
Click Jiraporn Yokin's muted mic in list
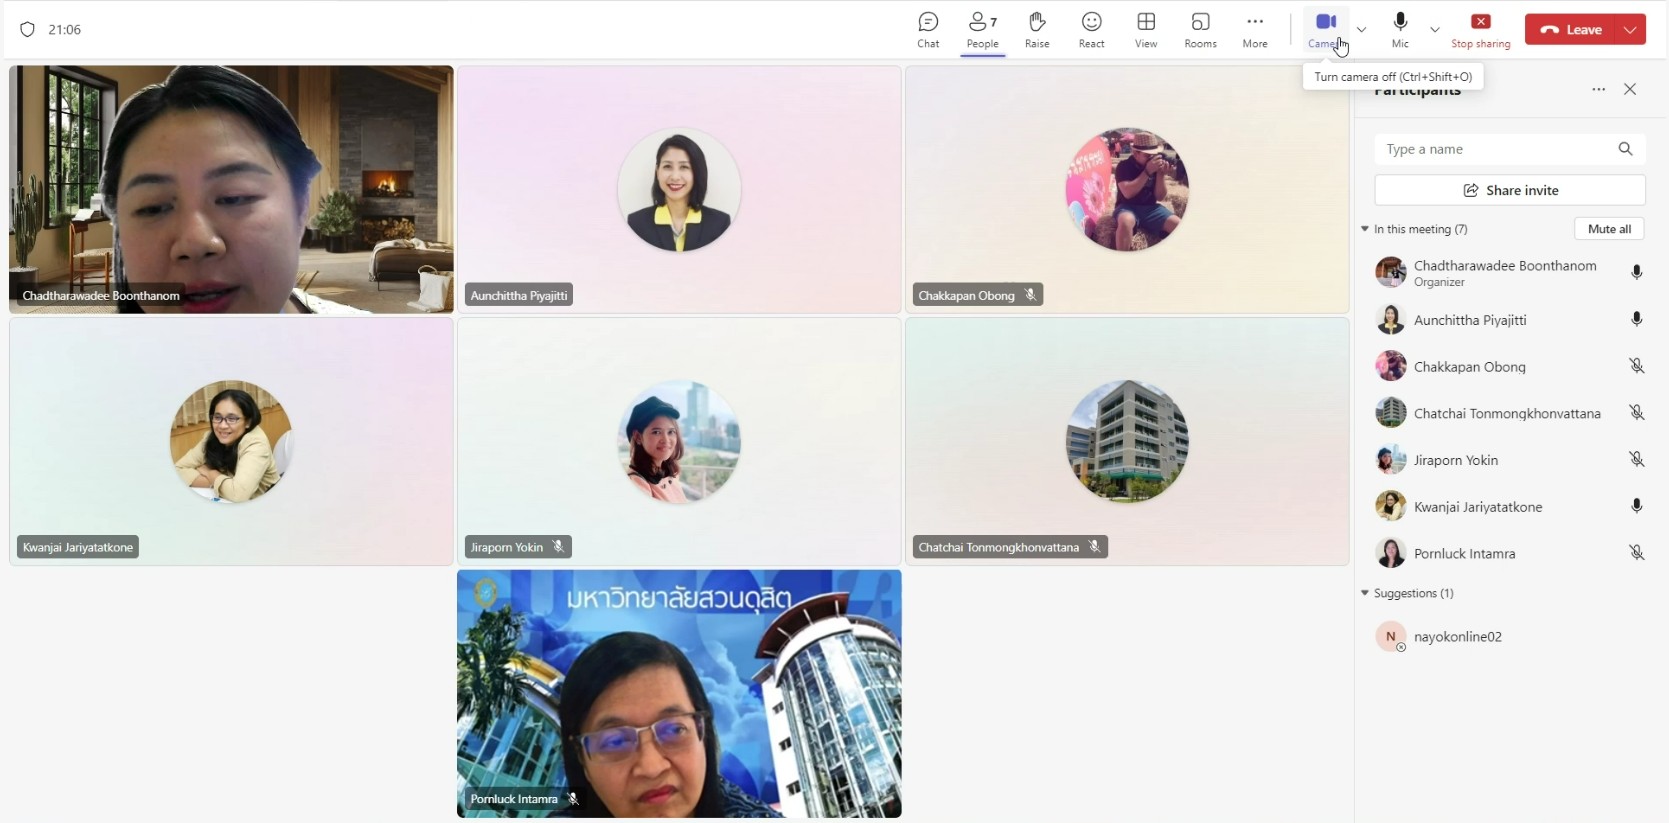click(1636, 459)
